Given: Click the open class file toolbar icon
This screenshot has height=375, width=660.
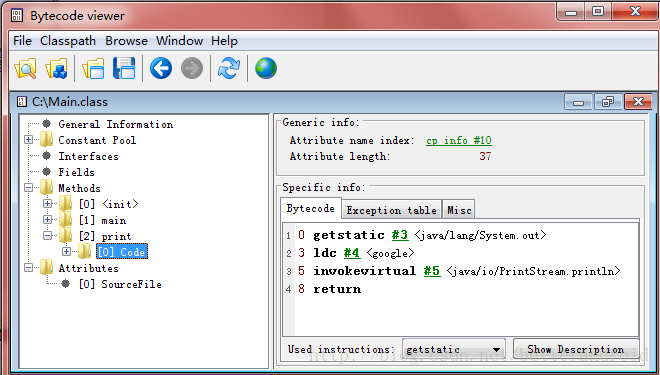Looking at the screenshot, I should 25,68.
